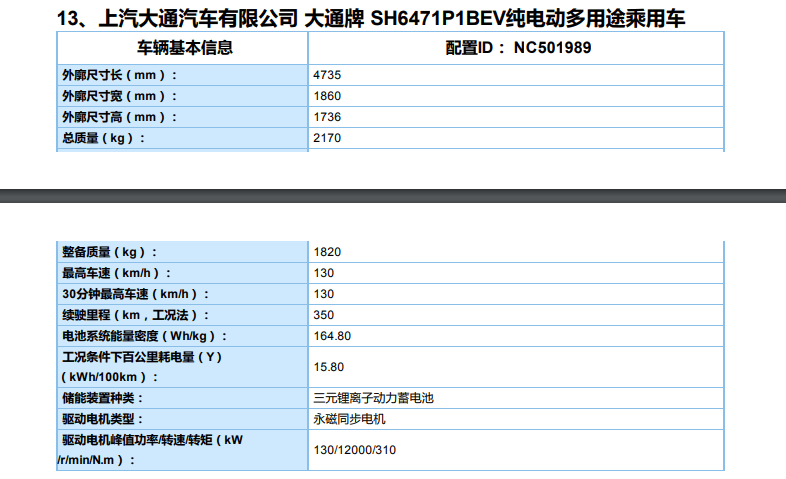786x479 pixels.
Task: Click the label '外廓尺寸高（mm）：'
Action: click(x=120, y=117)
